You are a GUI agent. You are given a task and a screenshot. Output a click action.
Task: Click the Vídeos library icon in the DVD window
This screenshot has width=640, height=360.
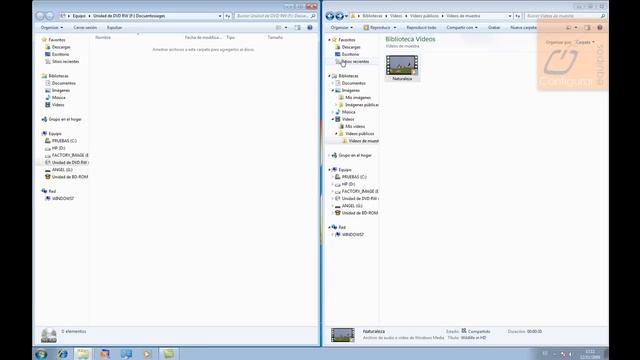pyautogui.click(x=48, y=105)
